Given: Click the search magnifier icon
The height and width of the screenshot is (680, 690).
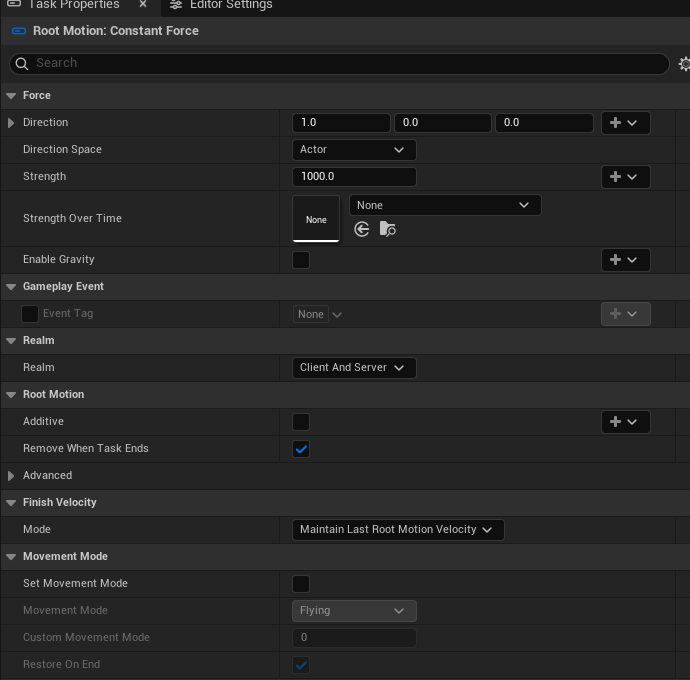Looking at the screenshot, I should 22,64.
